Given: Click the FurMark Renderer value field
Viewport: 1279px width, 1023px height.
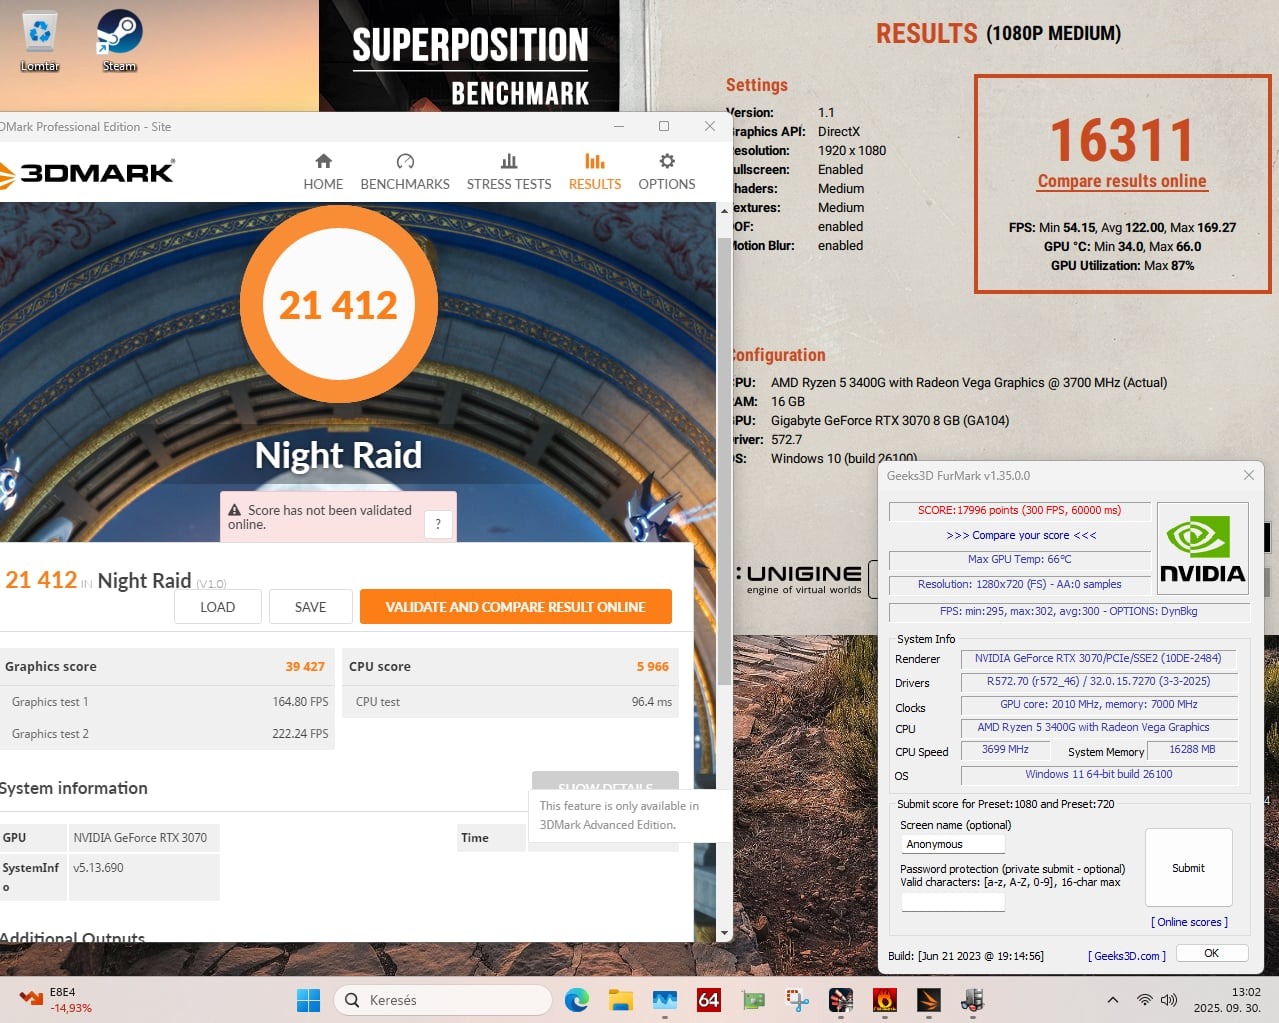Looking at the screenshot, I should pos(1098,659).
